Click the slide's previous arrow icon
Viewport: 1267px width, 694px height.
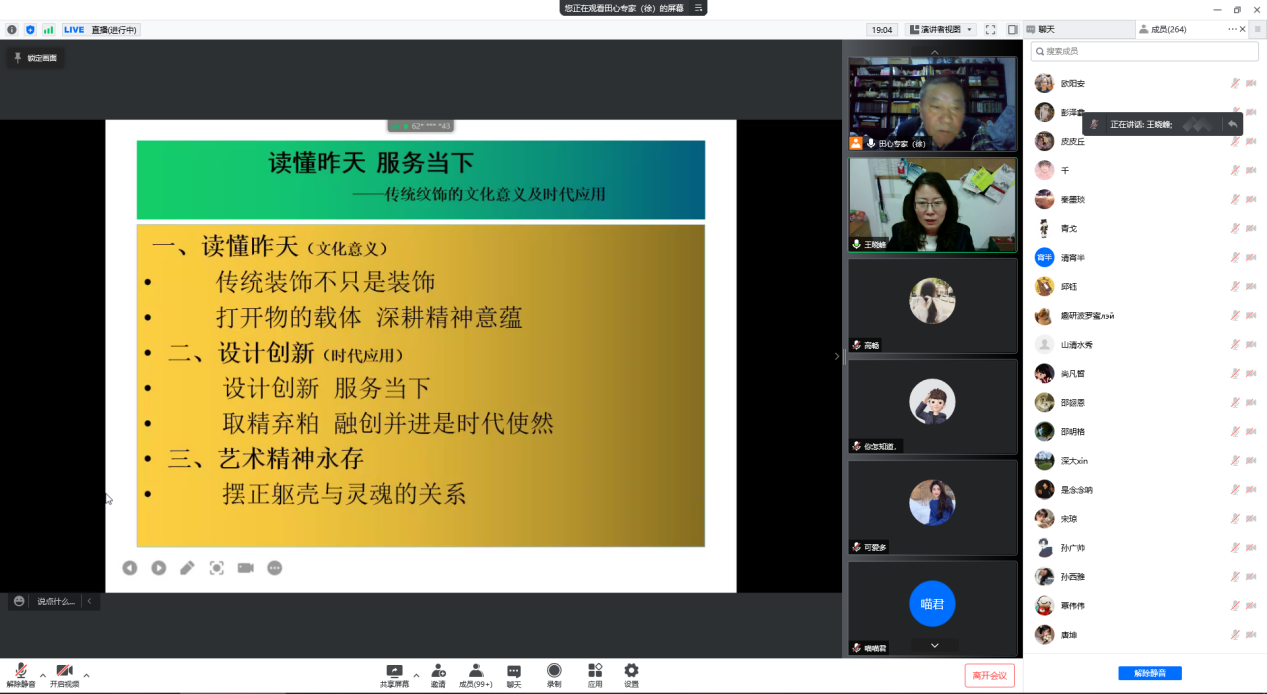coord(130,568)
